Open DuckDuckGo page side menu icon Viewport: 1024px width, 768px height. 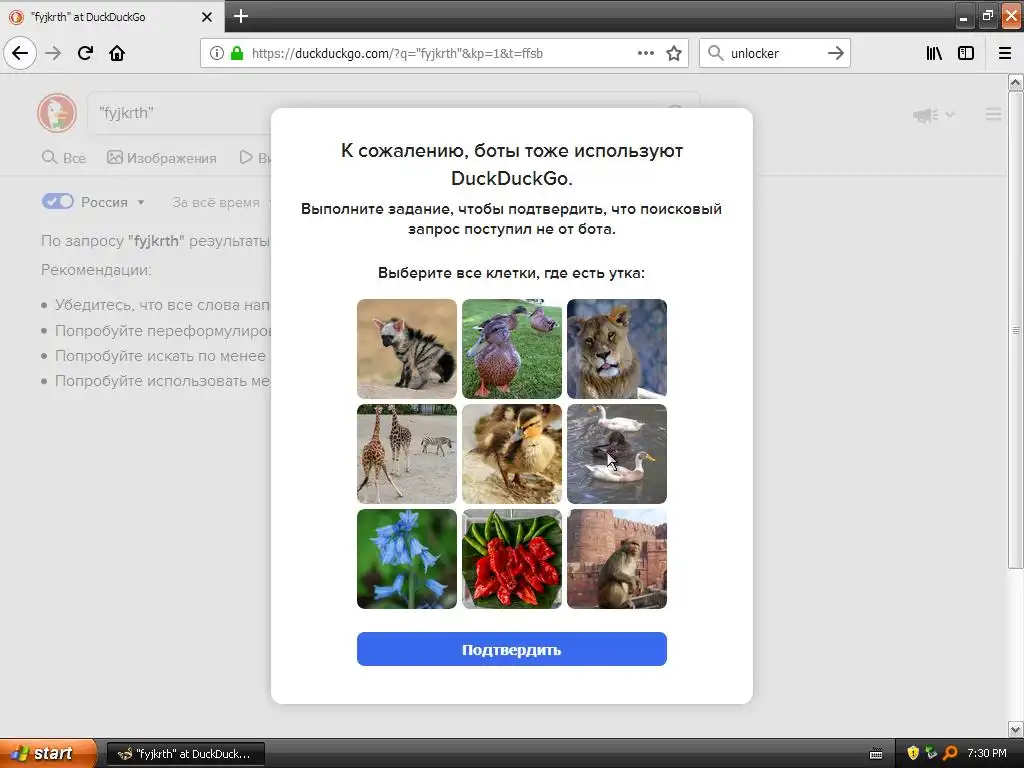pyautogui.click(x=993, y=115)
